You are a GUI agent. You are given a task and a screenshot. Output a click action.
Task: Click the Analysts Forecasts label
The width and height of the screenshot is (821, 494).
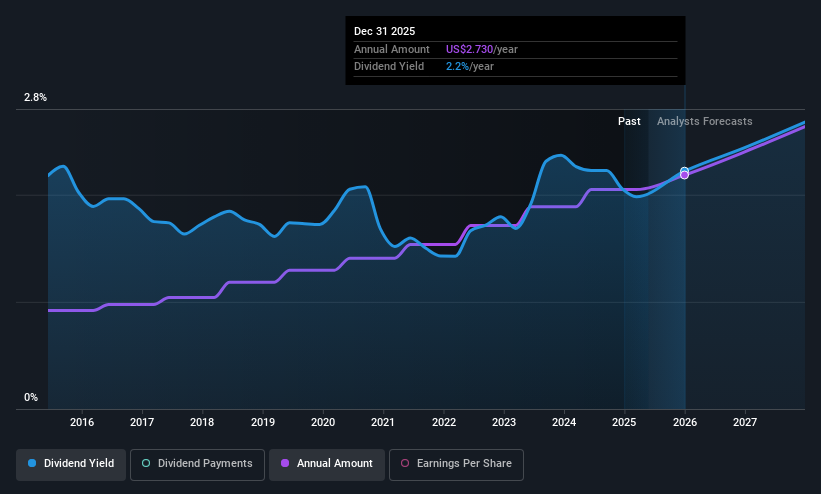coord(704,122)
